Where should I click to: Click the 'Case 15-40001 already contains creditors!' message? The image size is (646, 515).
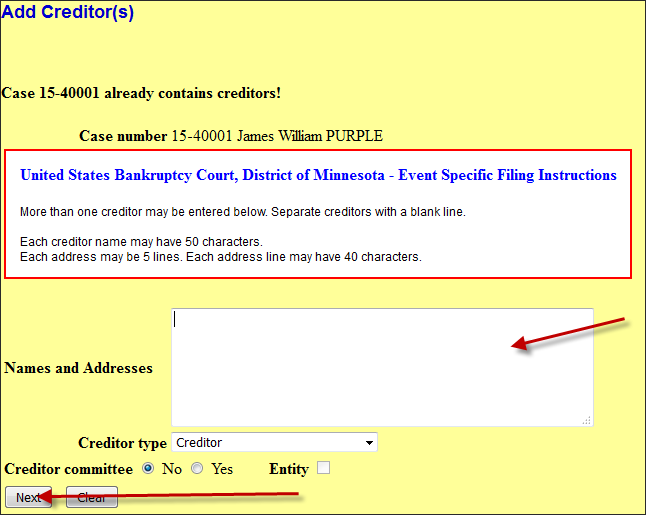[x=141, y=93]
